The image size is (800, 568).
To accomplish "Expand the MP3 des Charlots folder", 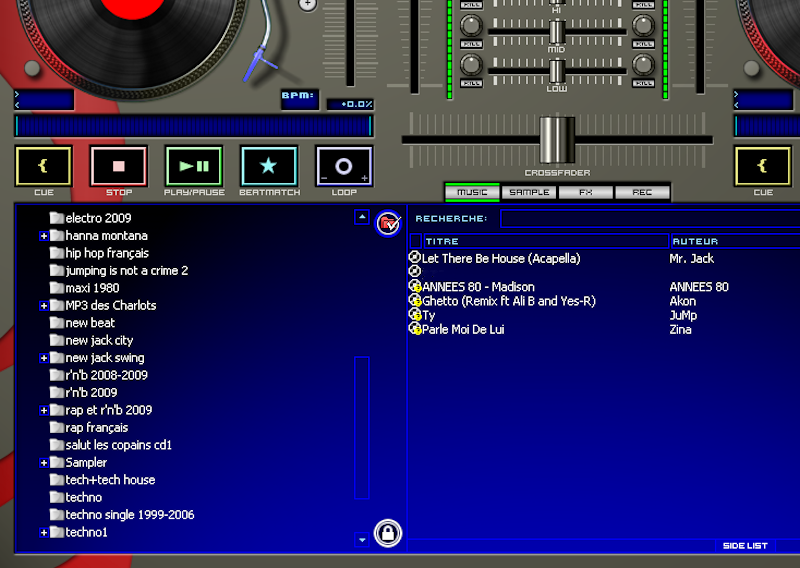I will [44, 306].
